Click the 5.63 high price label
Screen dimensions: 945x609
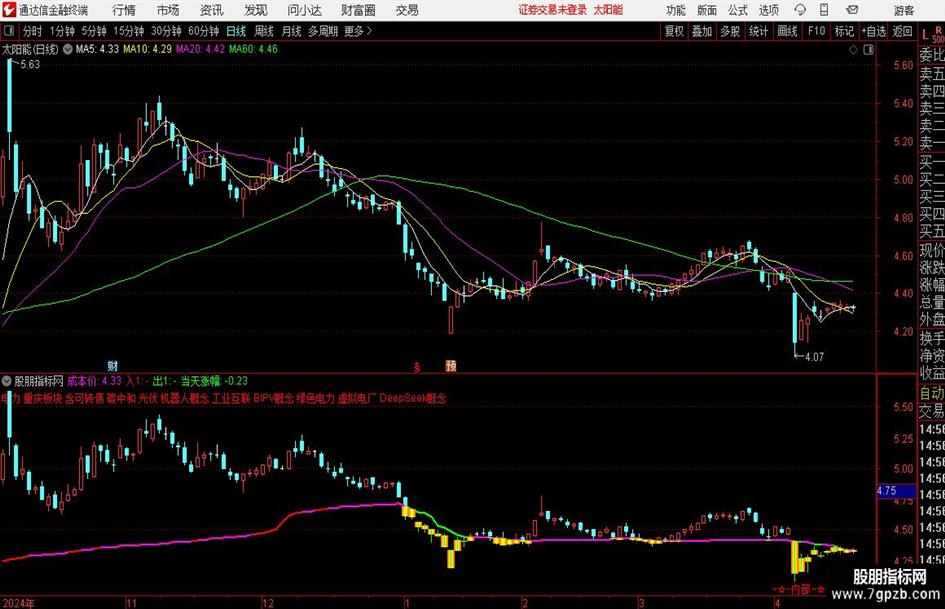(x=30, y=65)
